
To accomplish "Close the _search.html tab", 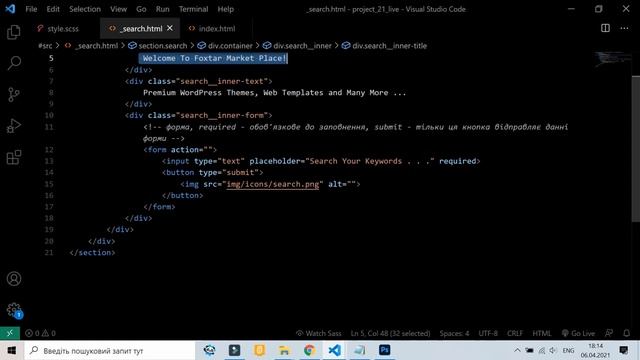I will 170,28.
